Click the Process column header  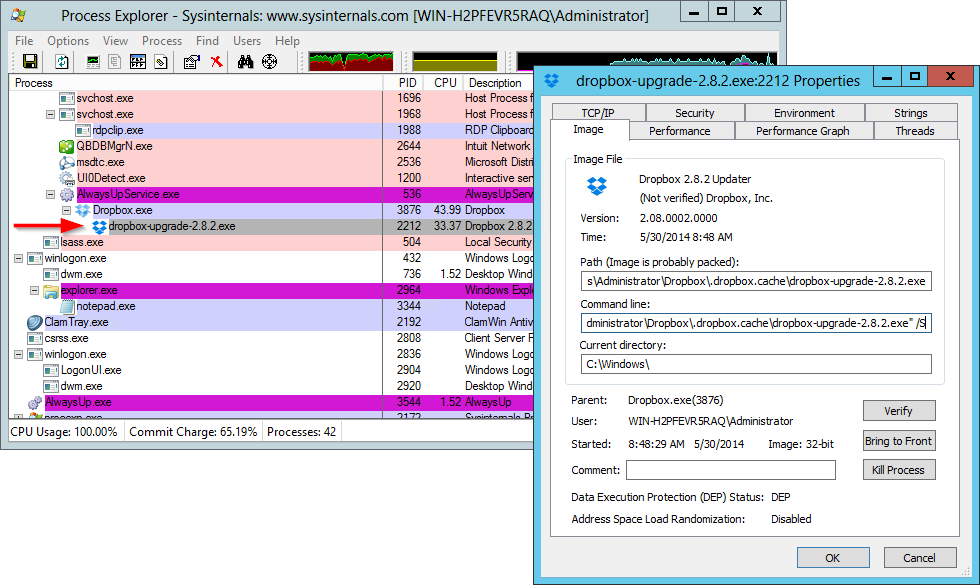196,82
